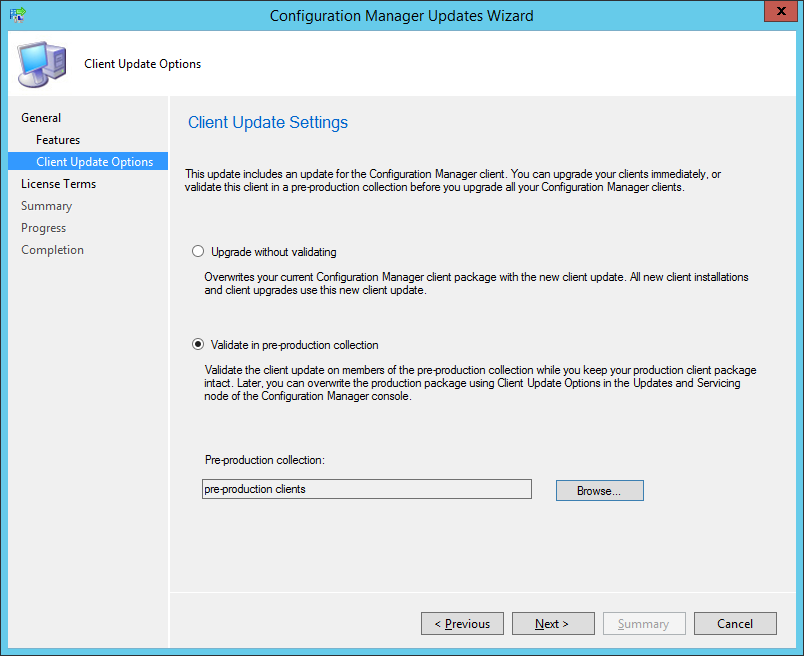The width and height of the screenshot is (804, 656).
Task: Open the License Terms step
Action: [58, 184]
